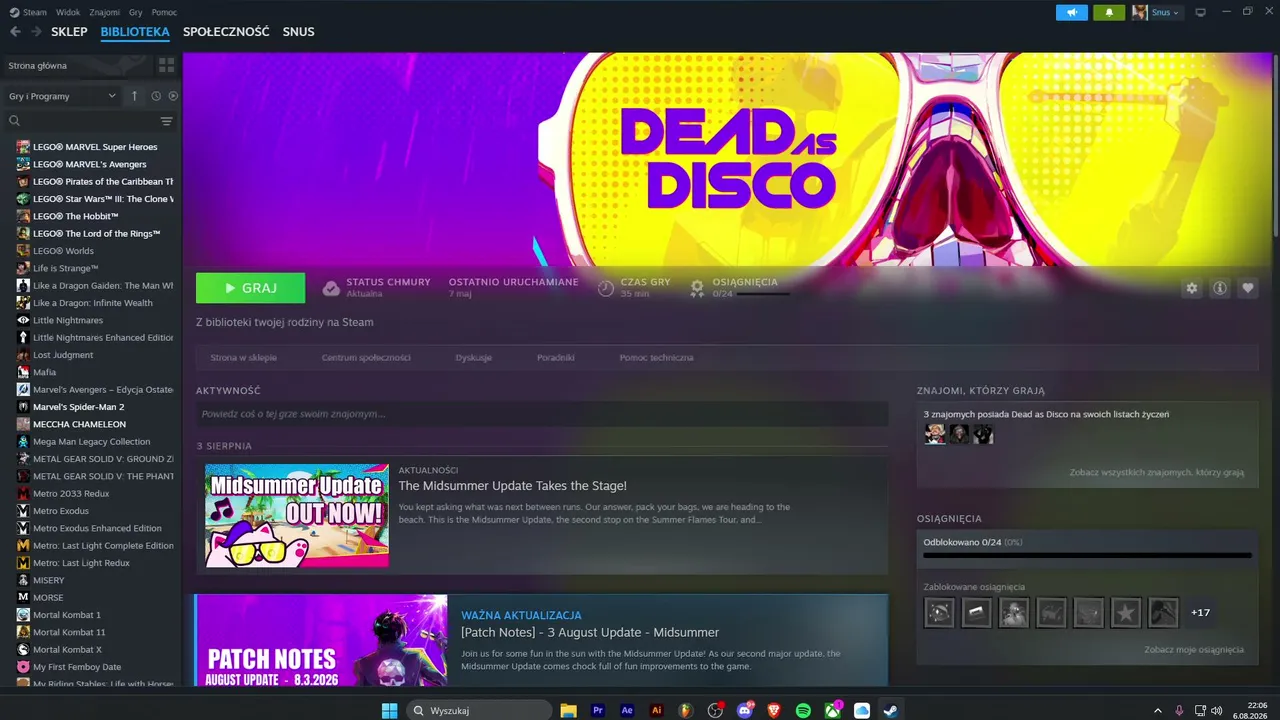Screen dimensions: 1280x720
Task: Expand the Gry i Programy dropdown
Action: click(x=62, y=96)
